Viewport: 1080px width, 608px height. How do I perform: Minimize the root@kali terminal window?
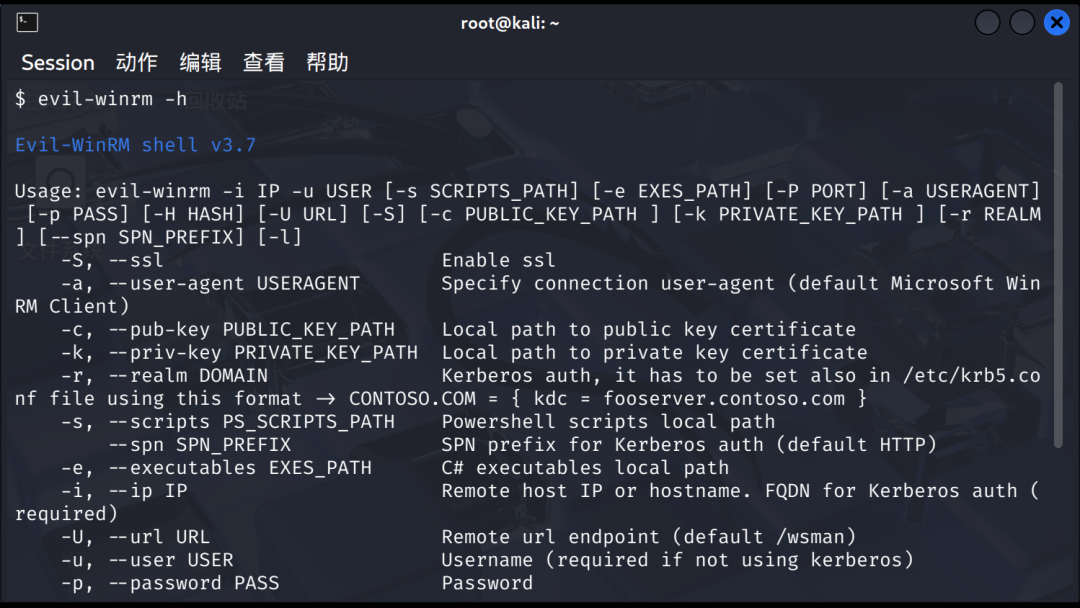(987, 23)
